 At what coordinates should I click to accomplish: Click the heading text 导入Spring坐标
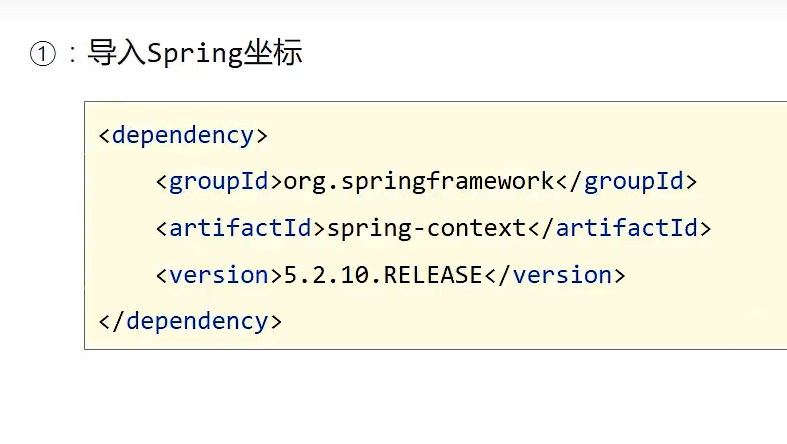tap(195, 53)
